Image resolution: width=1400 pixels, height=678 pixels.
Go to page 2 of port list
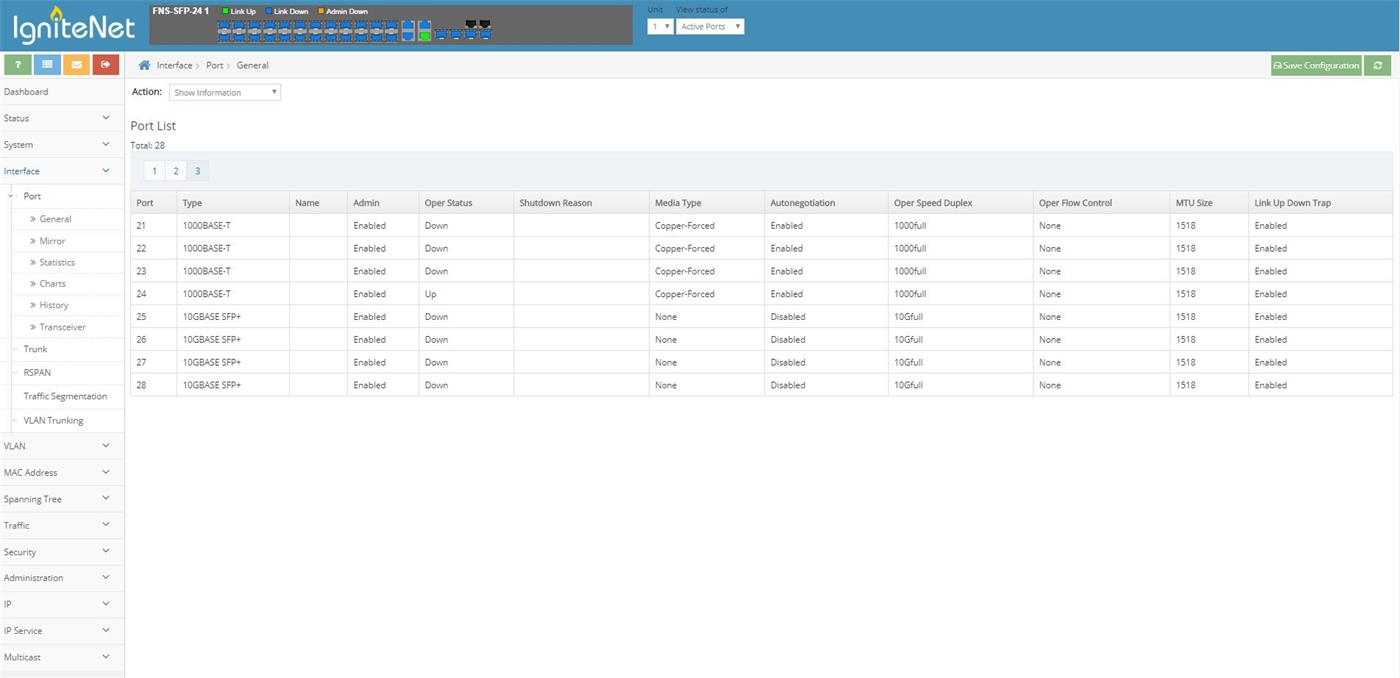(176, 171)
